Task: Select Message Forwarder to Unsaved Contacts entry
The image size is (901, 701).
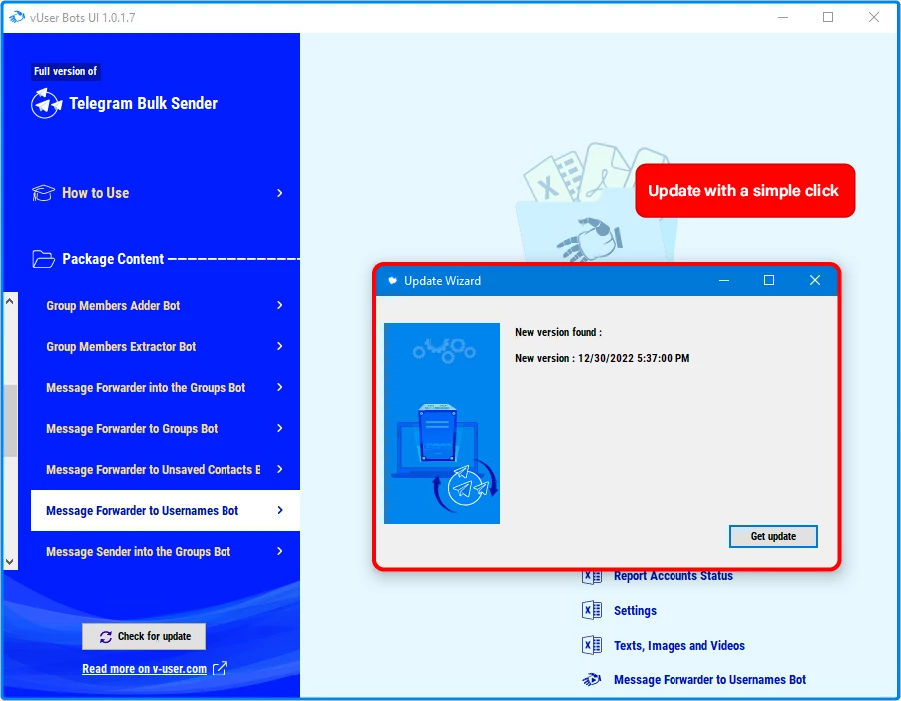Action: 165,470
